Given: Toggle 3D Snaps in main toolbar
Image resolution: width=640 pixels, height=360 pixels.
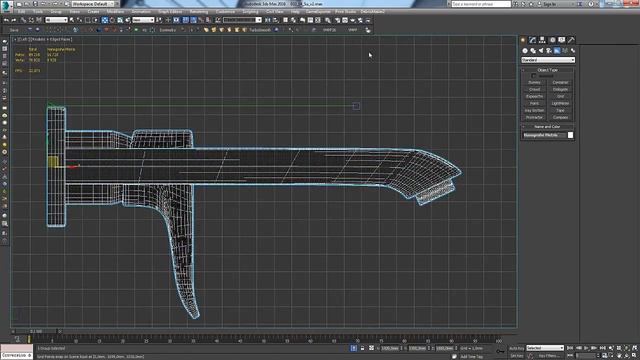Looking at the screenshot, I should pyautogui.click(x=186, y=20).
